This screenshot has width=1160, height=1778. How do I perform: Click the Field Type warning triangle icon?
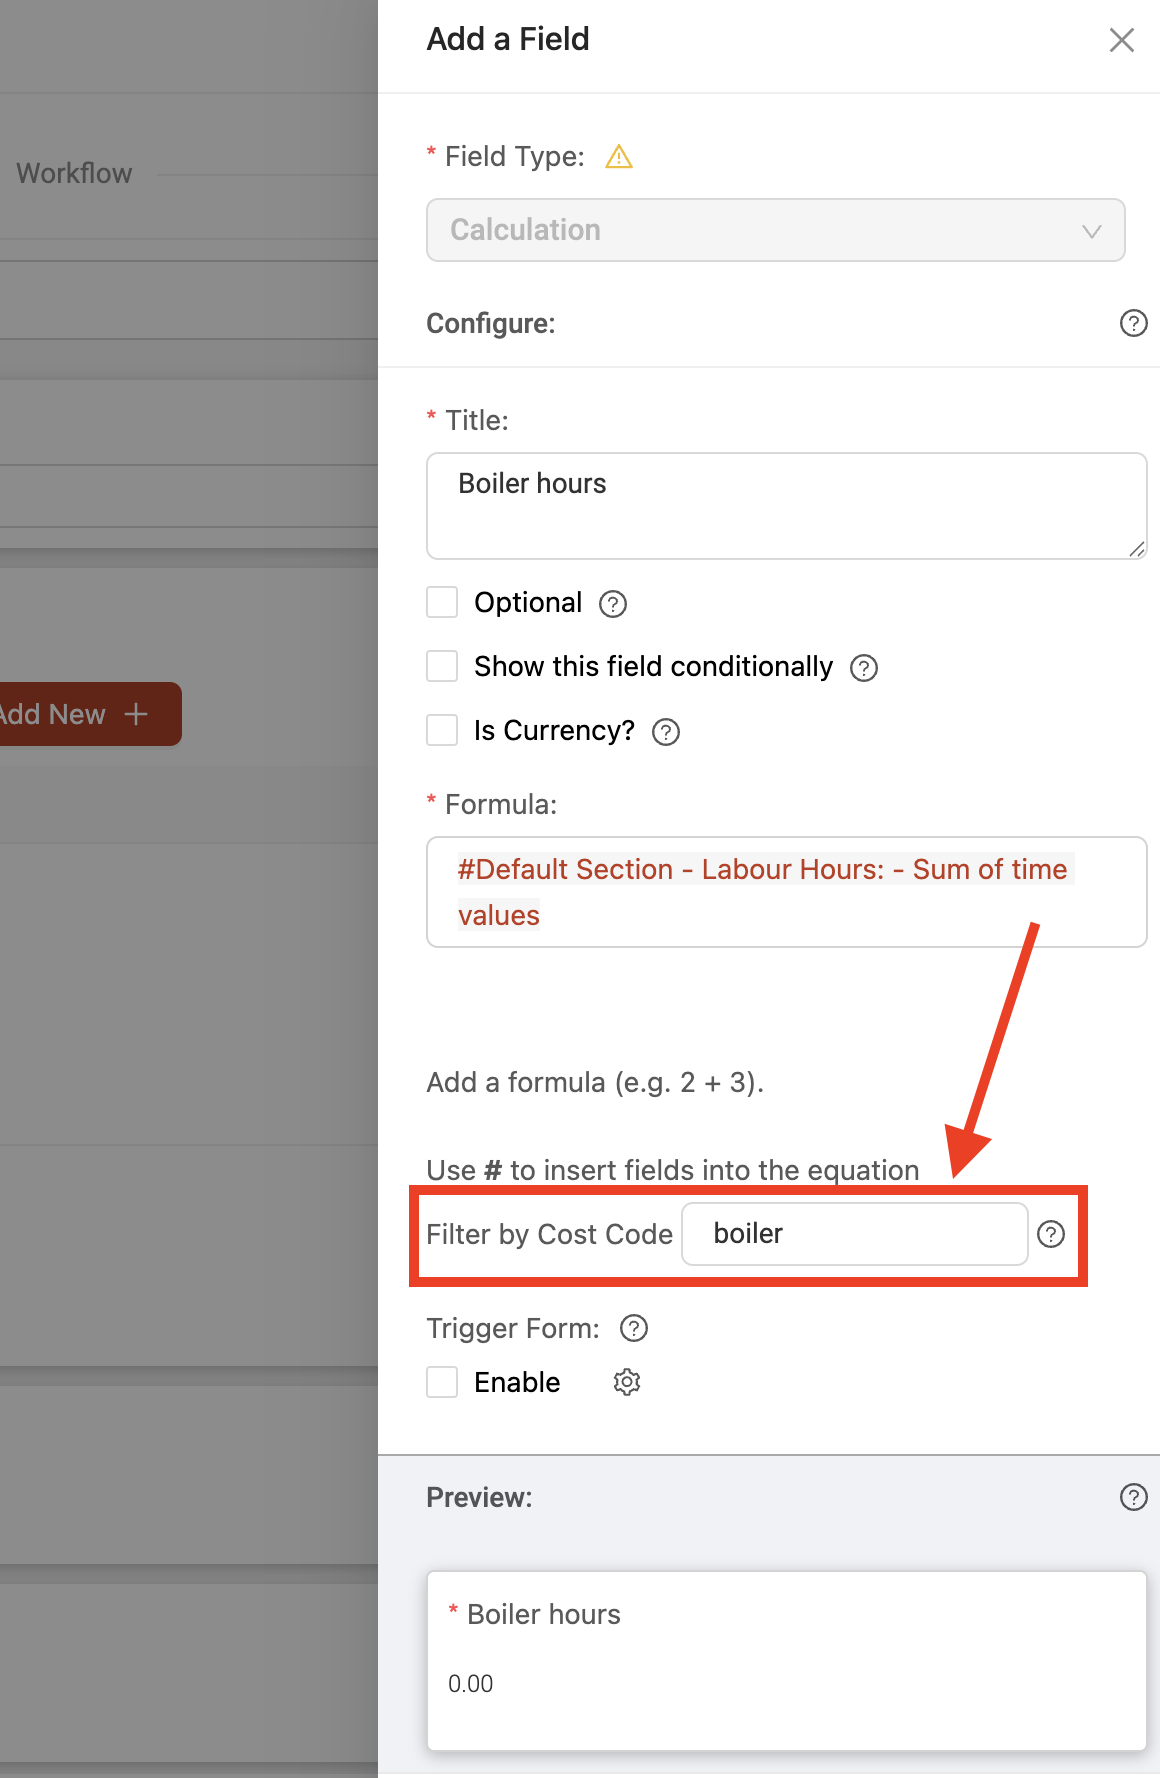pyautogui.click(x=619, y=157)
